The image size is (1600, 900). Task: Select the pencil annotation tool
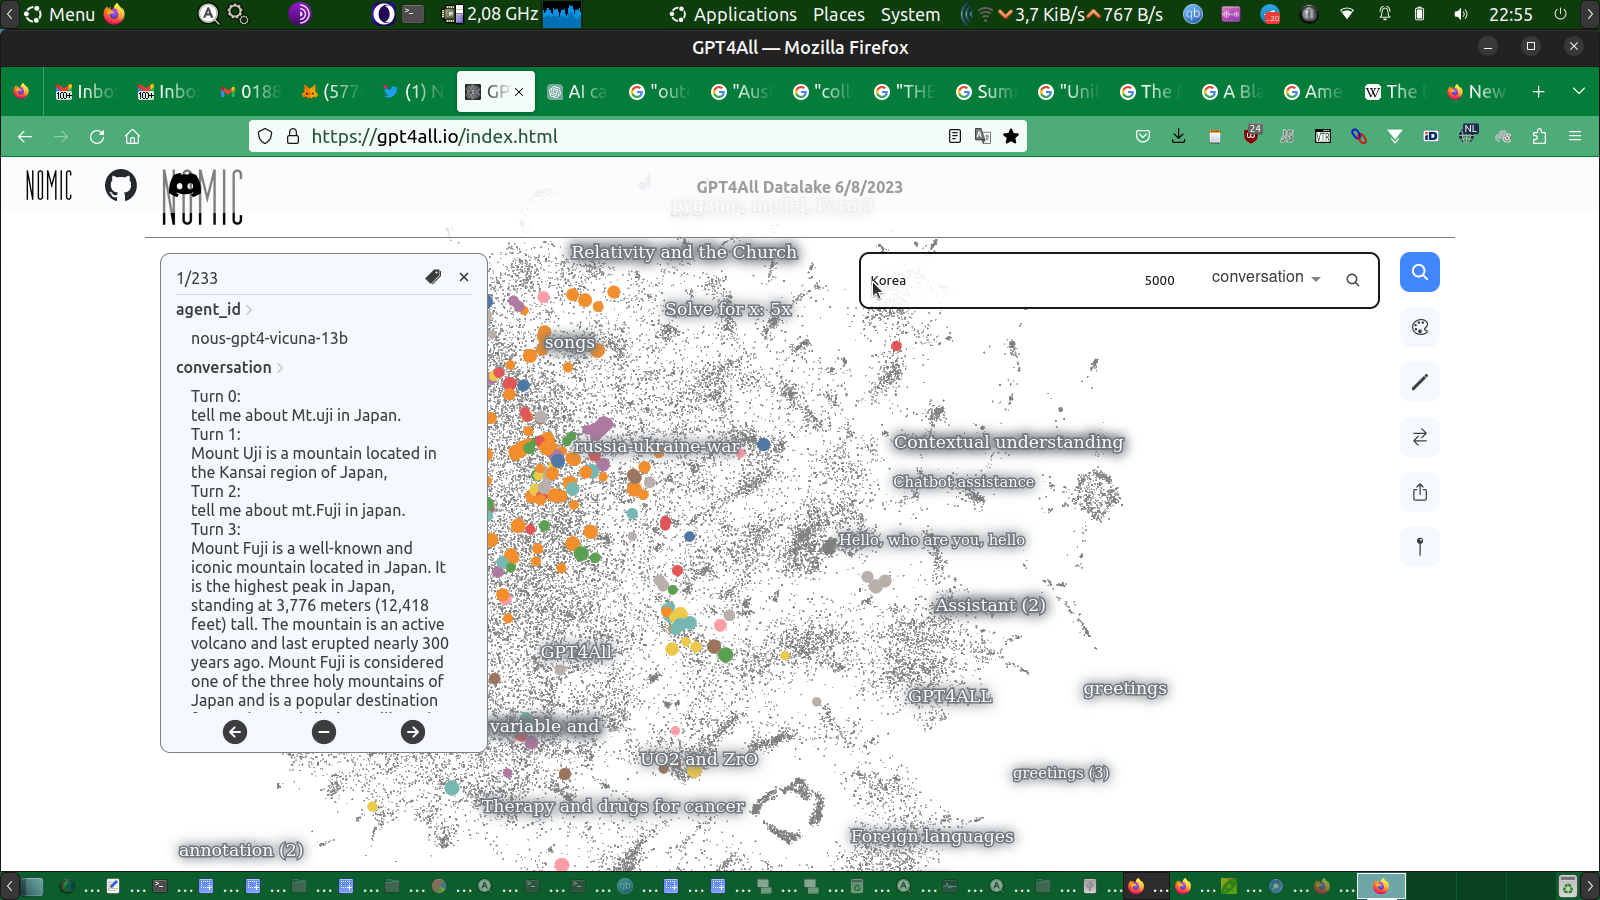[1419, 382]
